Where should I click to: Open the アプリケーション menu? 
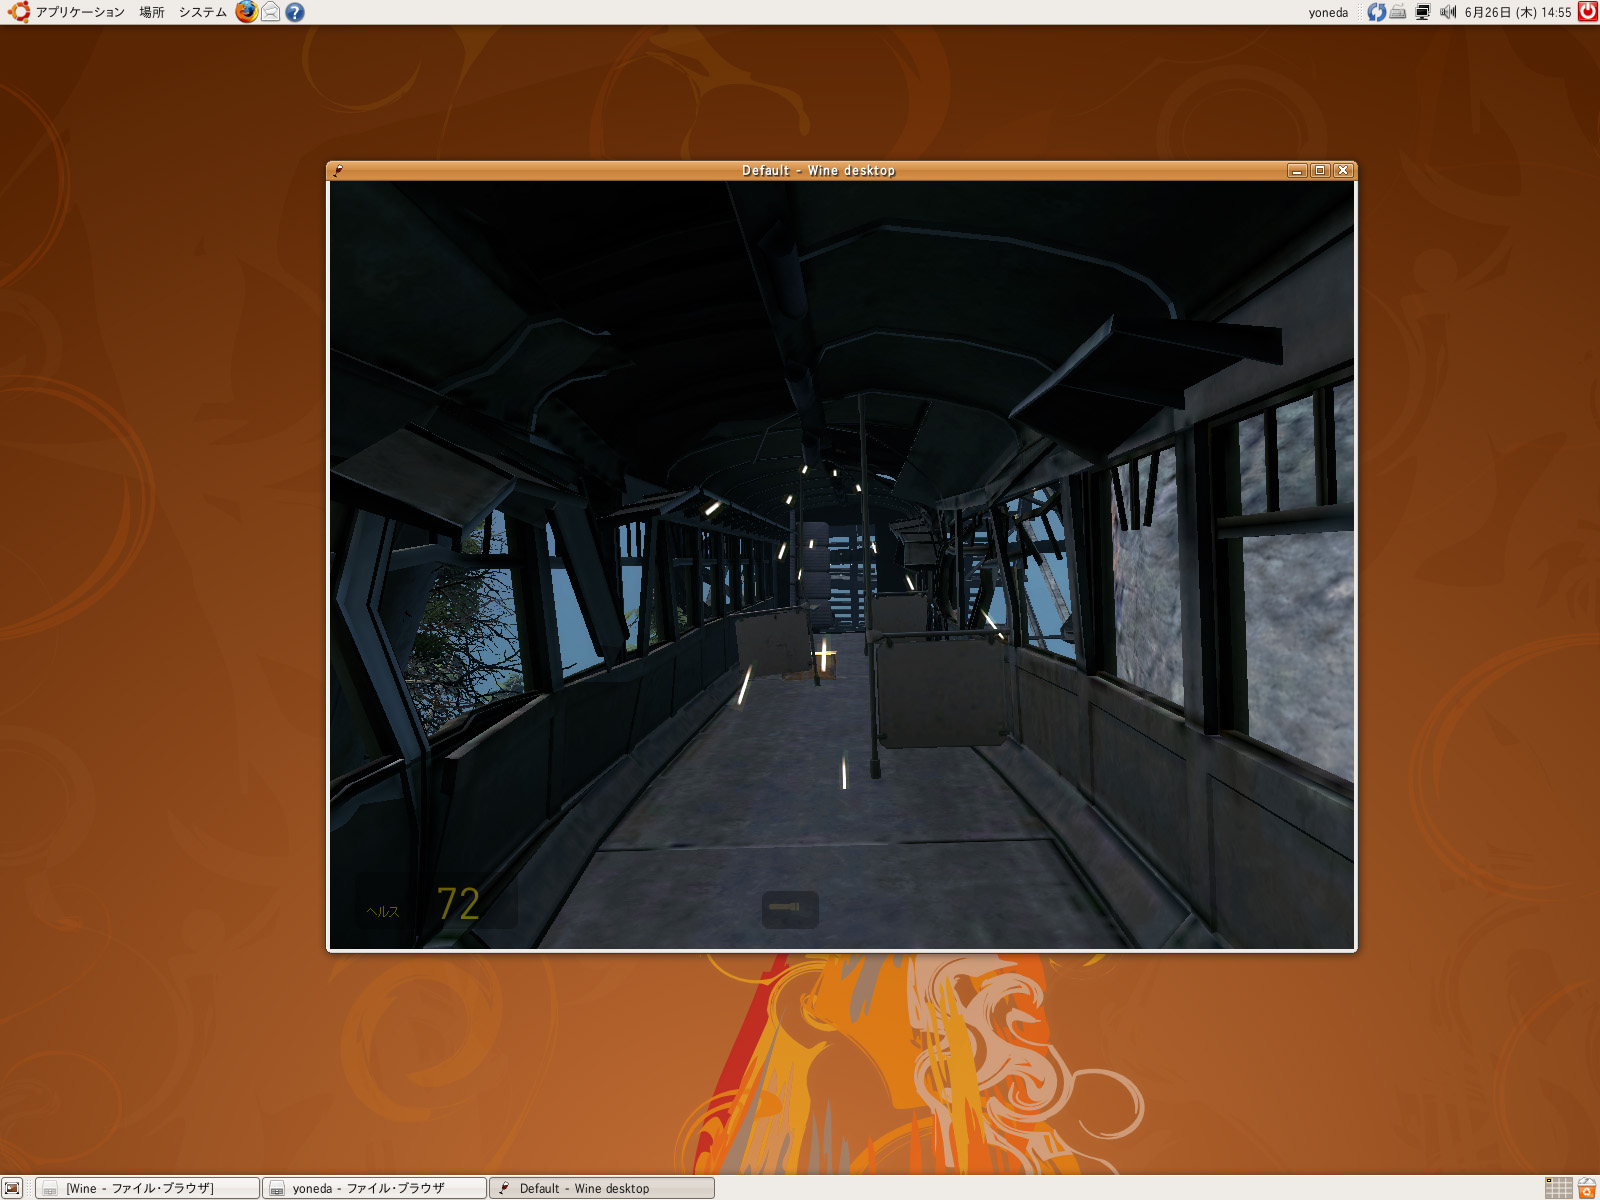coord(80,12)
